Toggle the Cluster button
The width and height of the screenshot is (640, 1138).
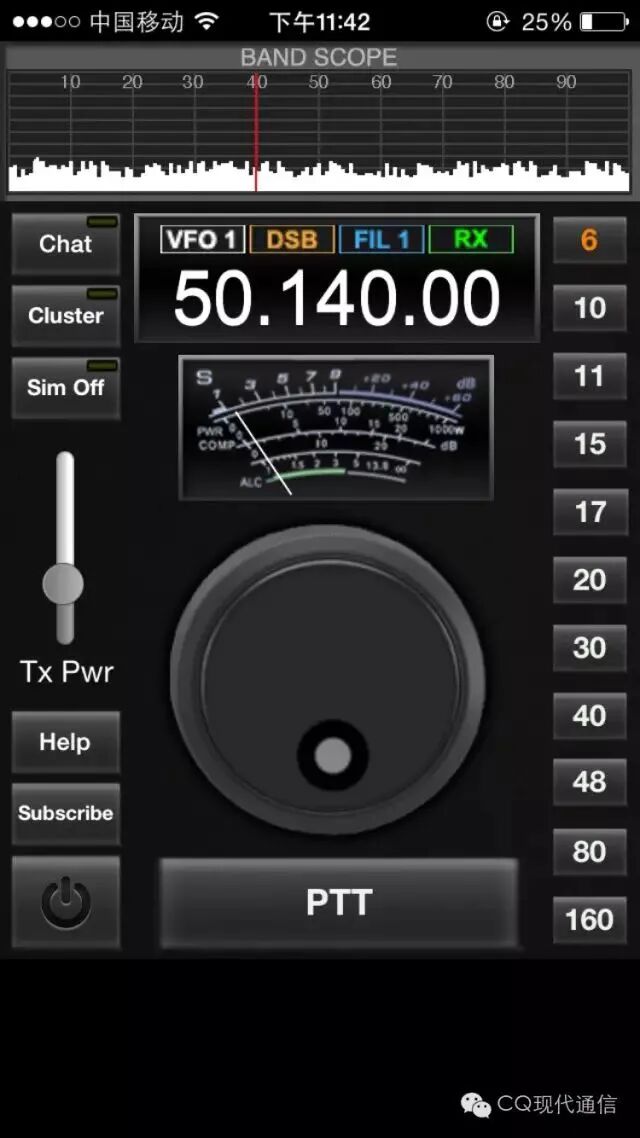coord(66,316)
